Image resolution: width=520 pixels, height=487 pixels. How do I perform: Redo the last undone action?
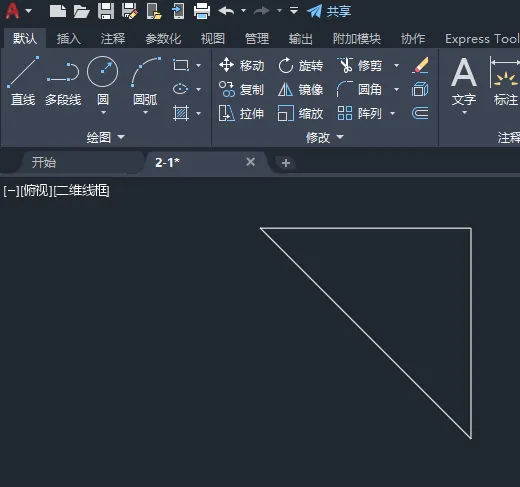pyautogui.click(x=262, y=11)
